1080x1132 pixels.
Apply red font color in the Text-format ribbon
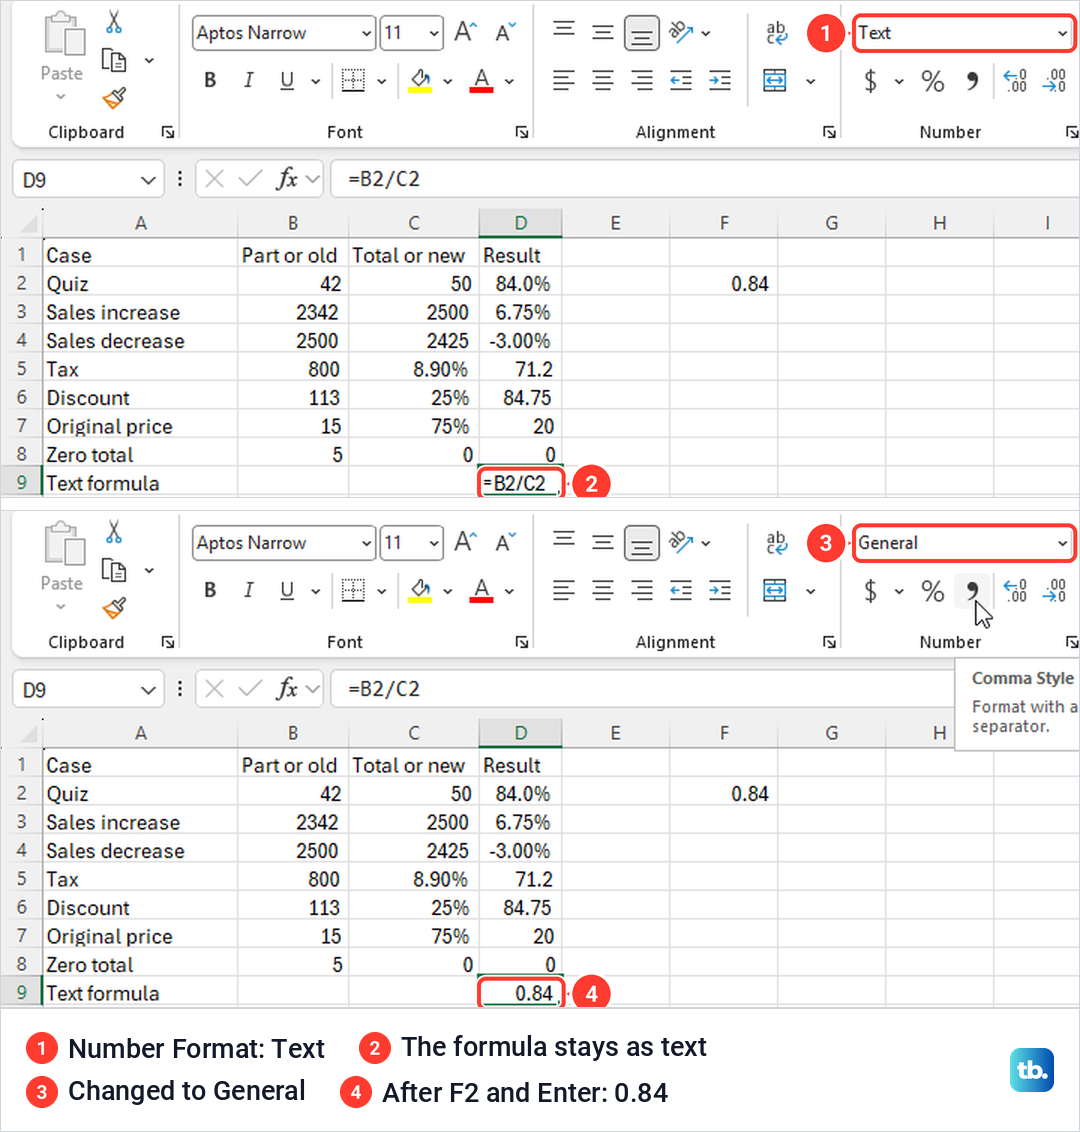pos(482,80)
